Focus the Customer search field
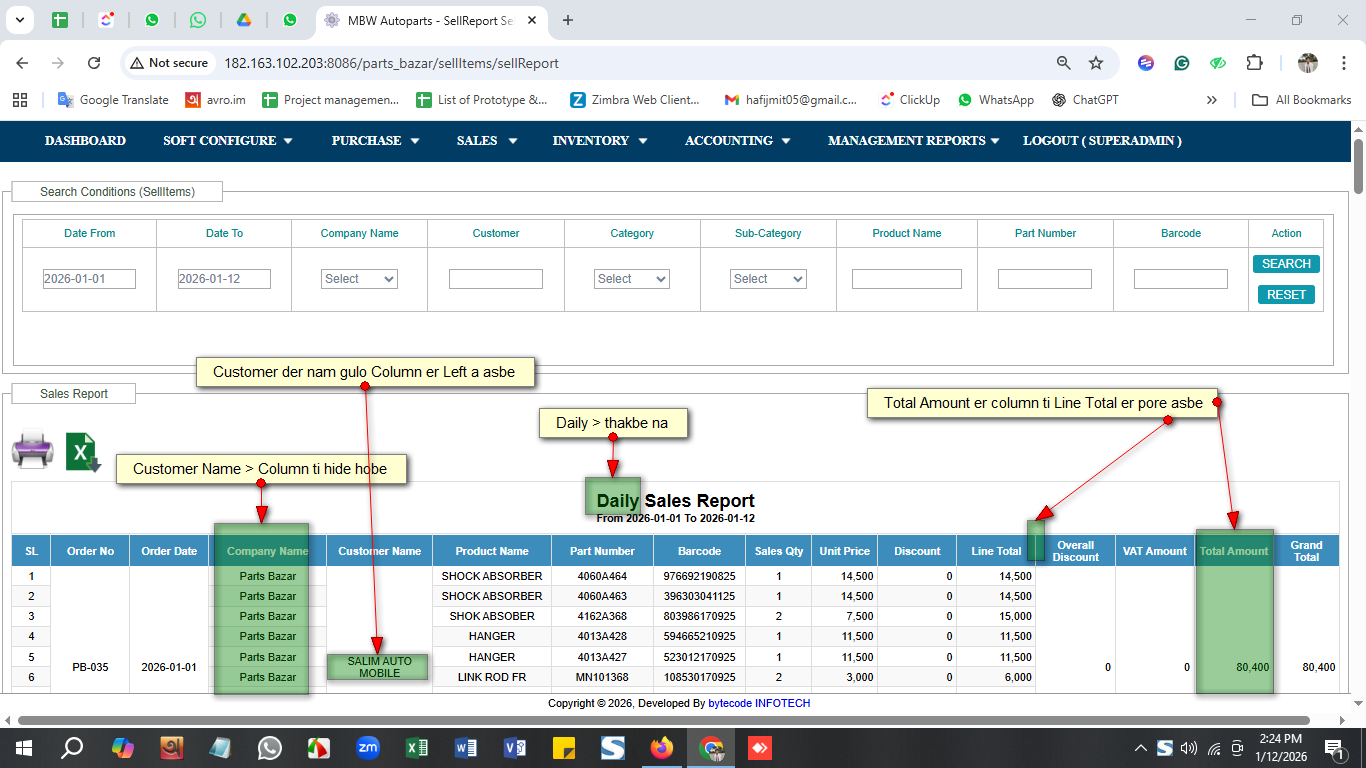 point(496,279)
